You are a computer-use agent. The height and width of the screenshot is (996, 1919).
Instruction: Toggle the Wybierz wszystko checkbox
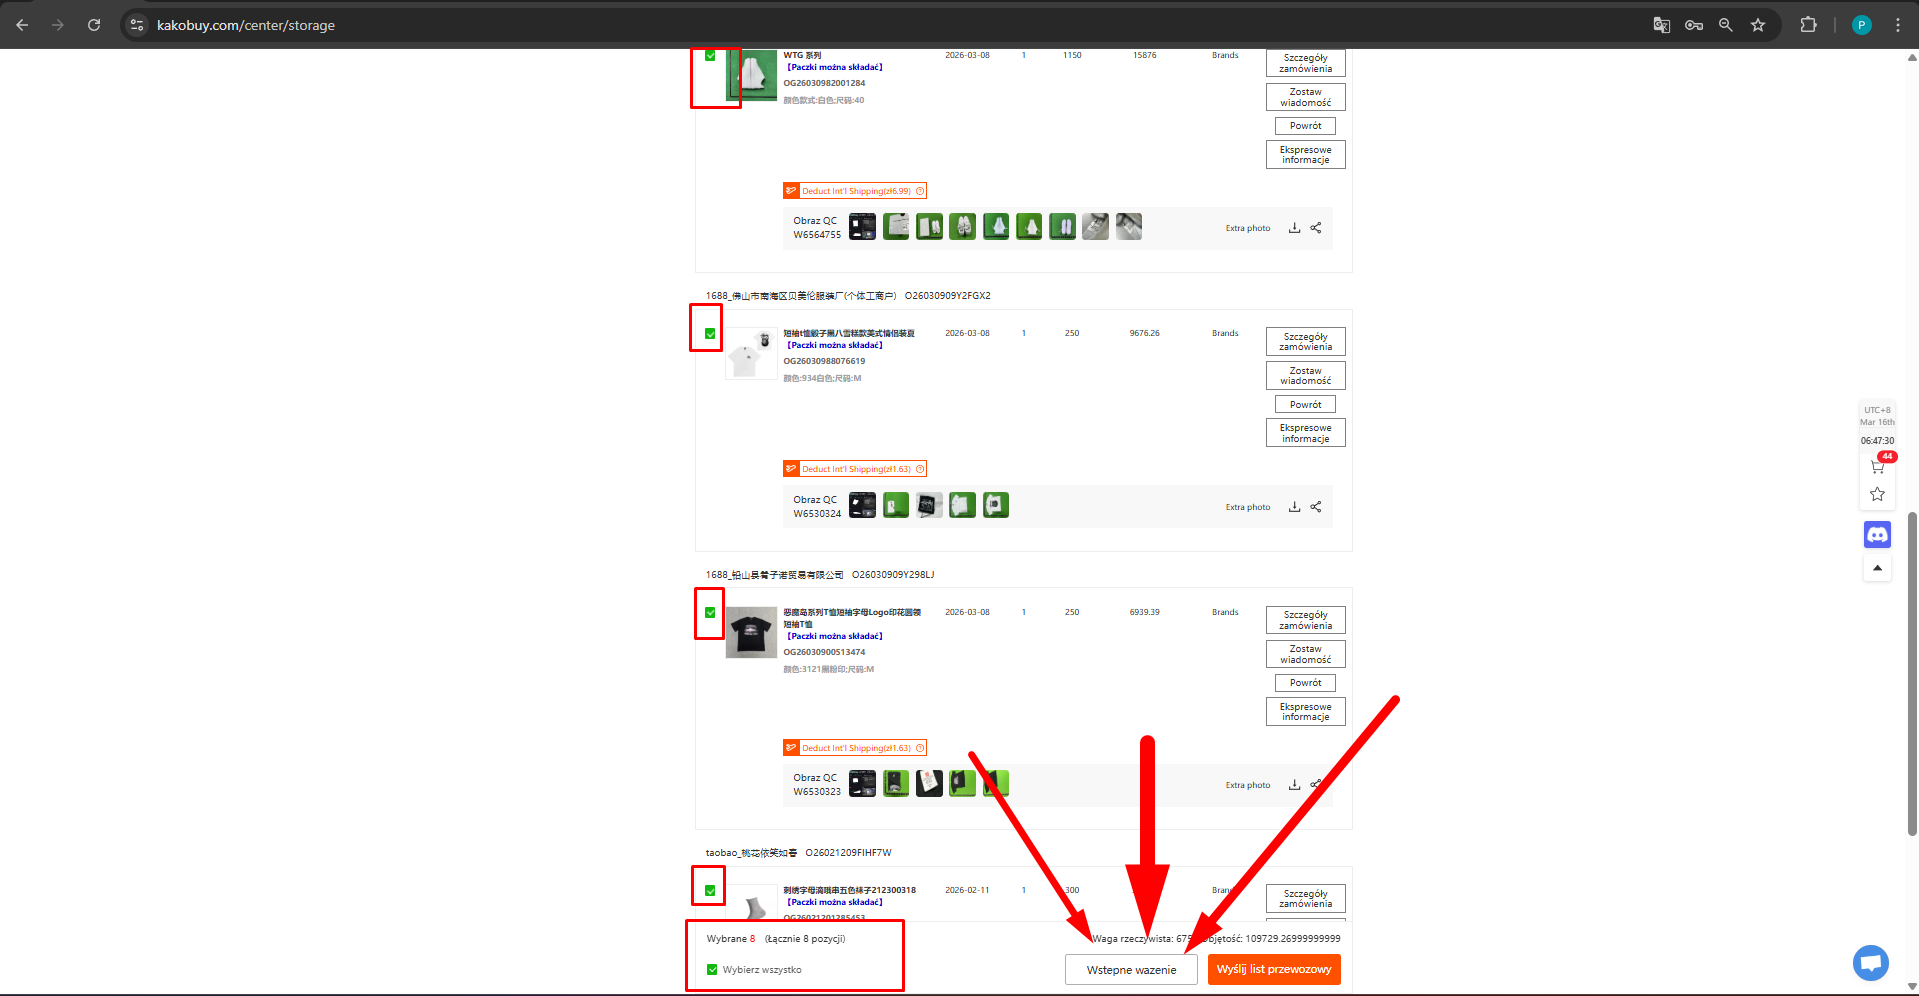[712, 969]
